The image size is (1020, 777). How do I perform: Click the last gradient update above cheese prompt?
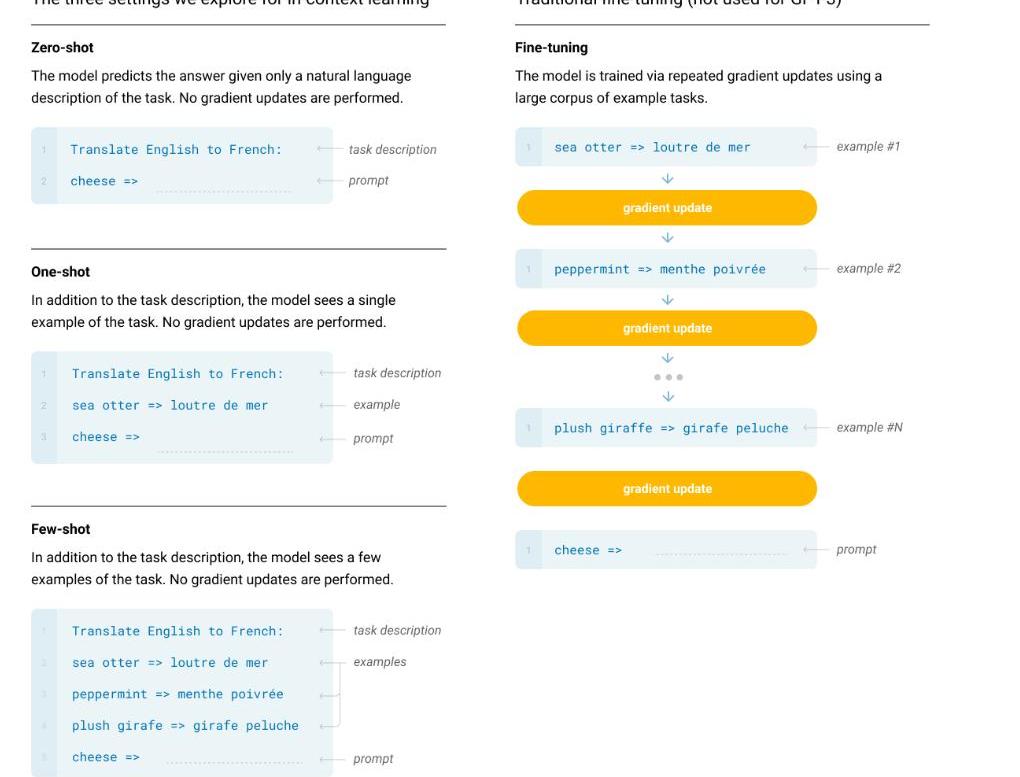coord(667,489)
